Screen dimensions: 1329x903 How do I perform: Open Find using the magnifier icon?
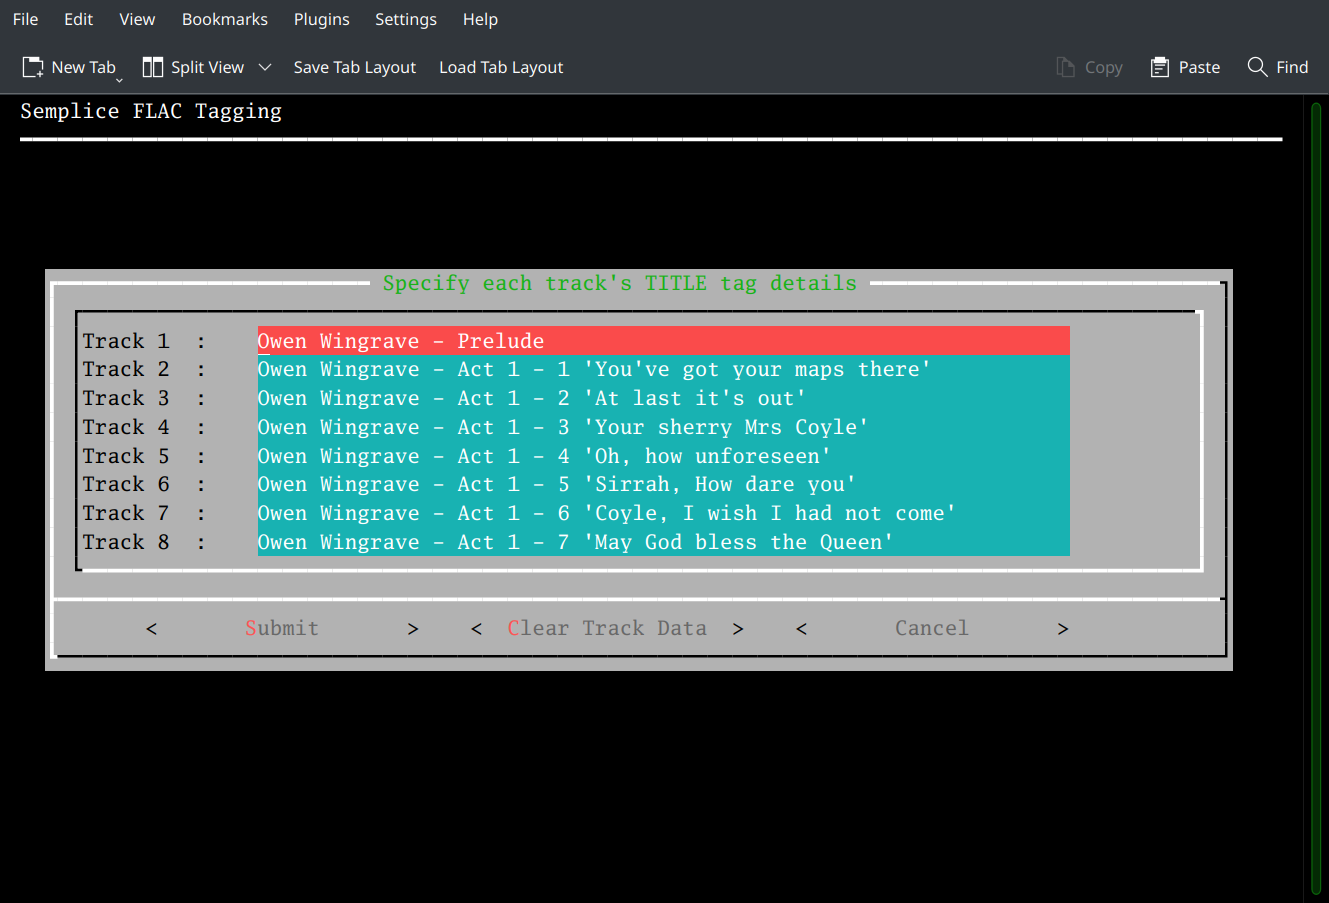click(x=1257, y=66)
